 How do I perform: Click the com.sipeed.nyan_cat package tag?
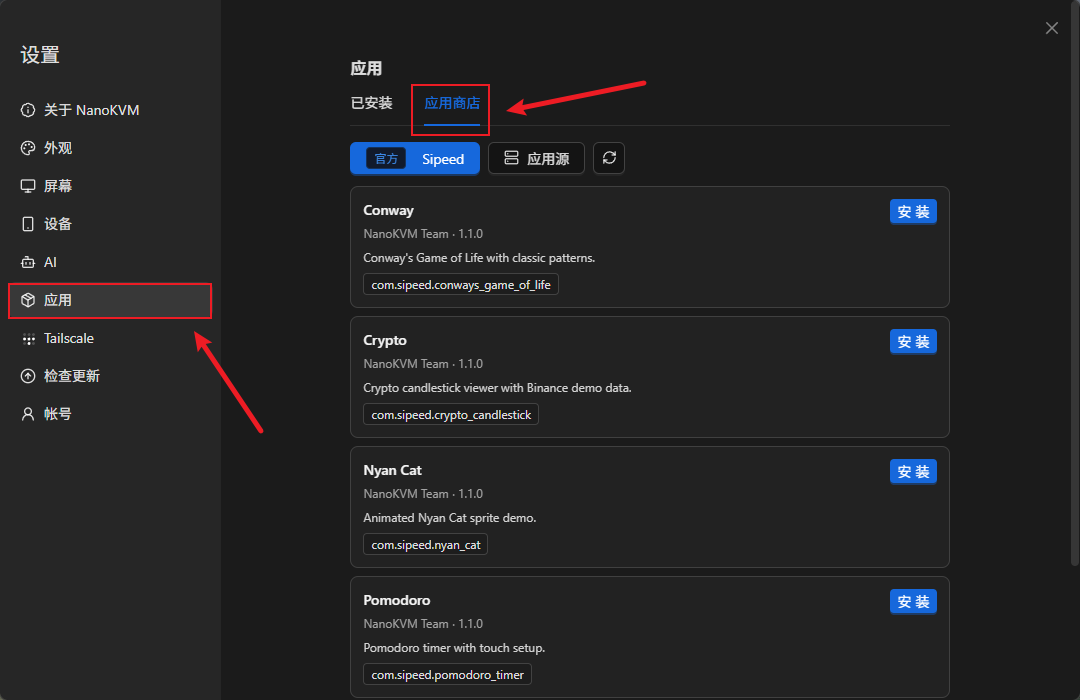pyautogui.click(x=426, y=544)
